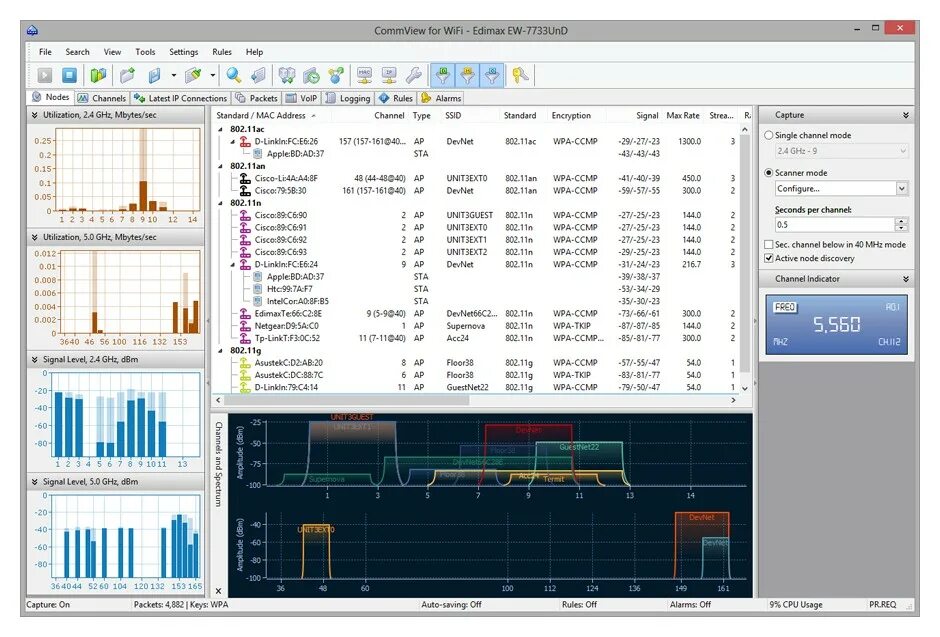The height and width of the screenshot is (637, 940).
Task: Open IP aliases toolbar icon
Action: click(x=389, y=76)
